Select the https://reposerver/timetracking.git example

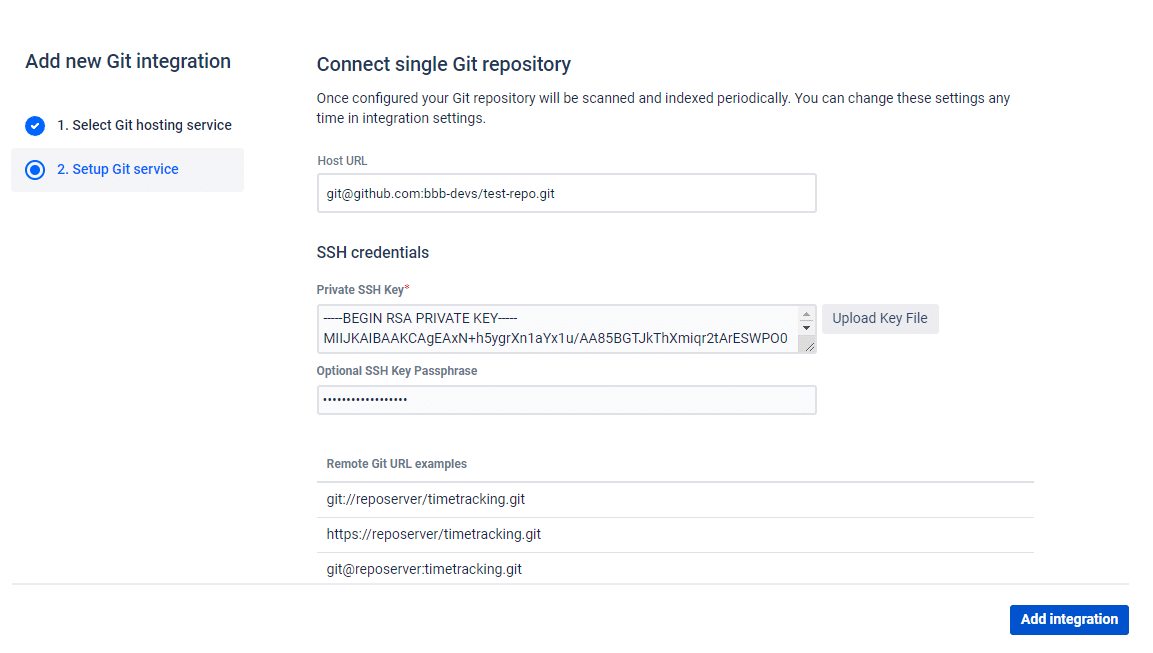click(x=433, y=534)
